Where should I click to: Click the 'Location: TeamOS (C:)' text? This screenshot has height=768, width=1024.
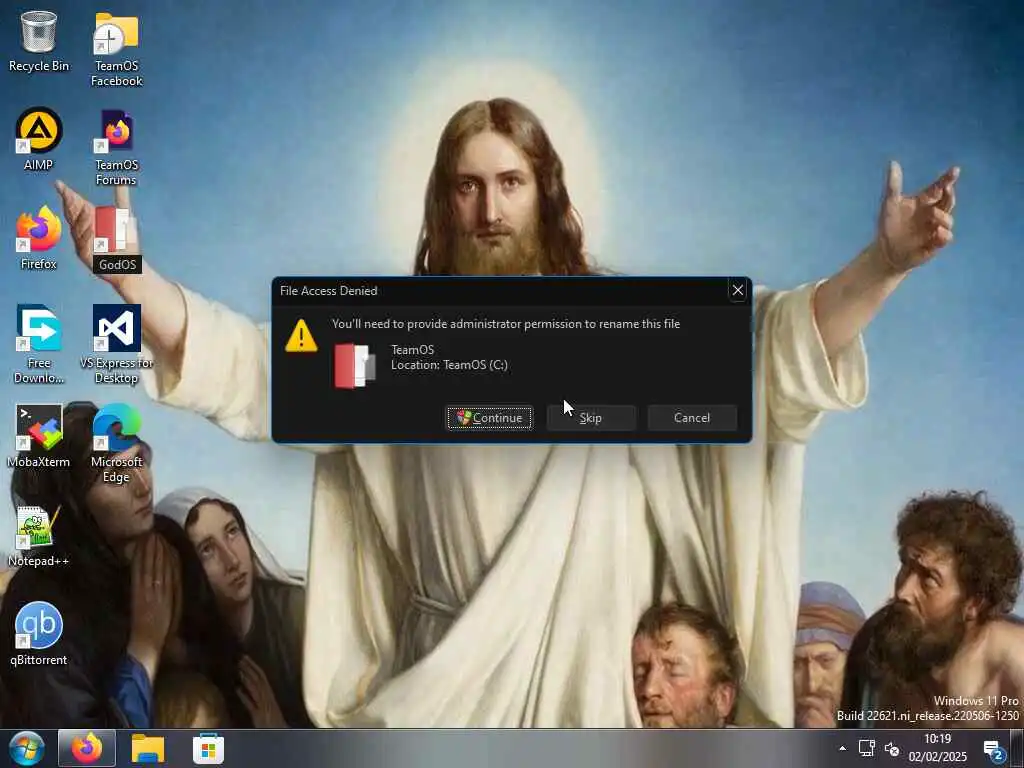(x=449, y=365)
